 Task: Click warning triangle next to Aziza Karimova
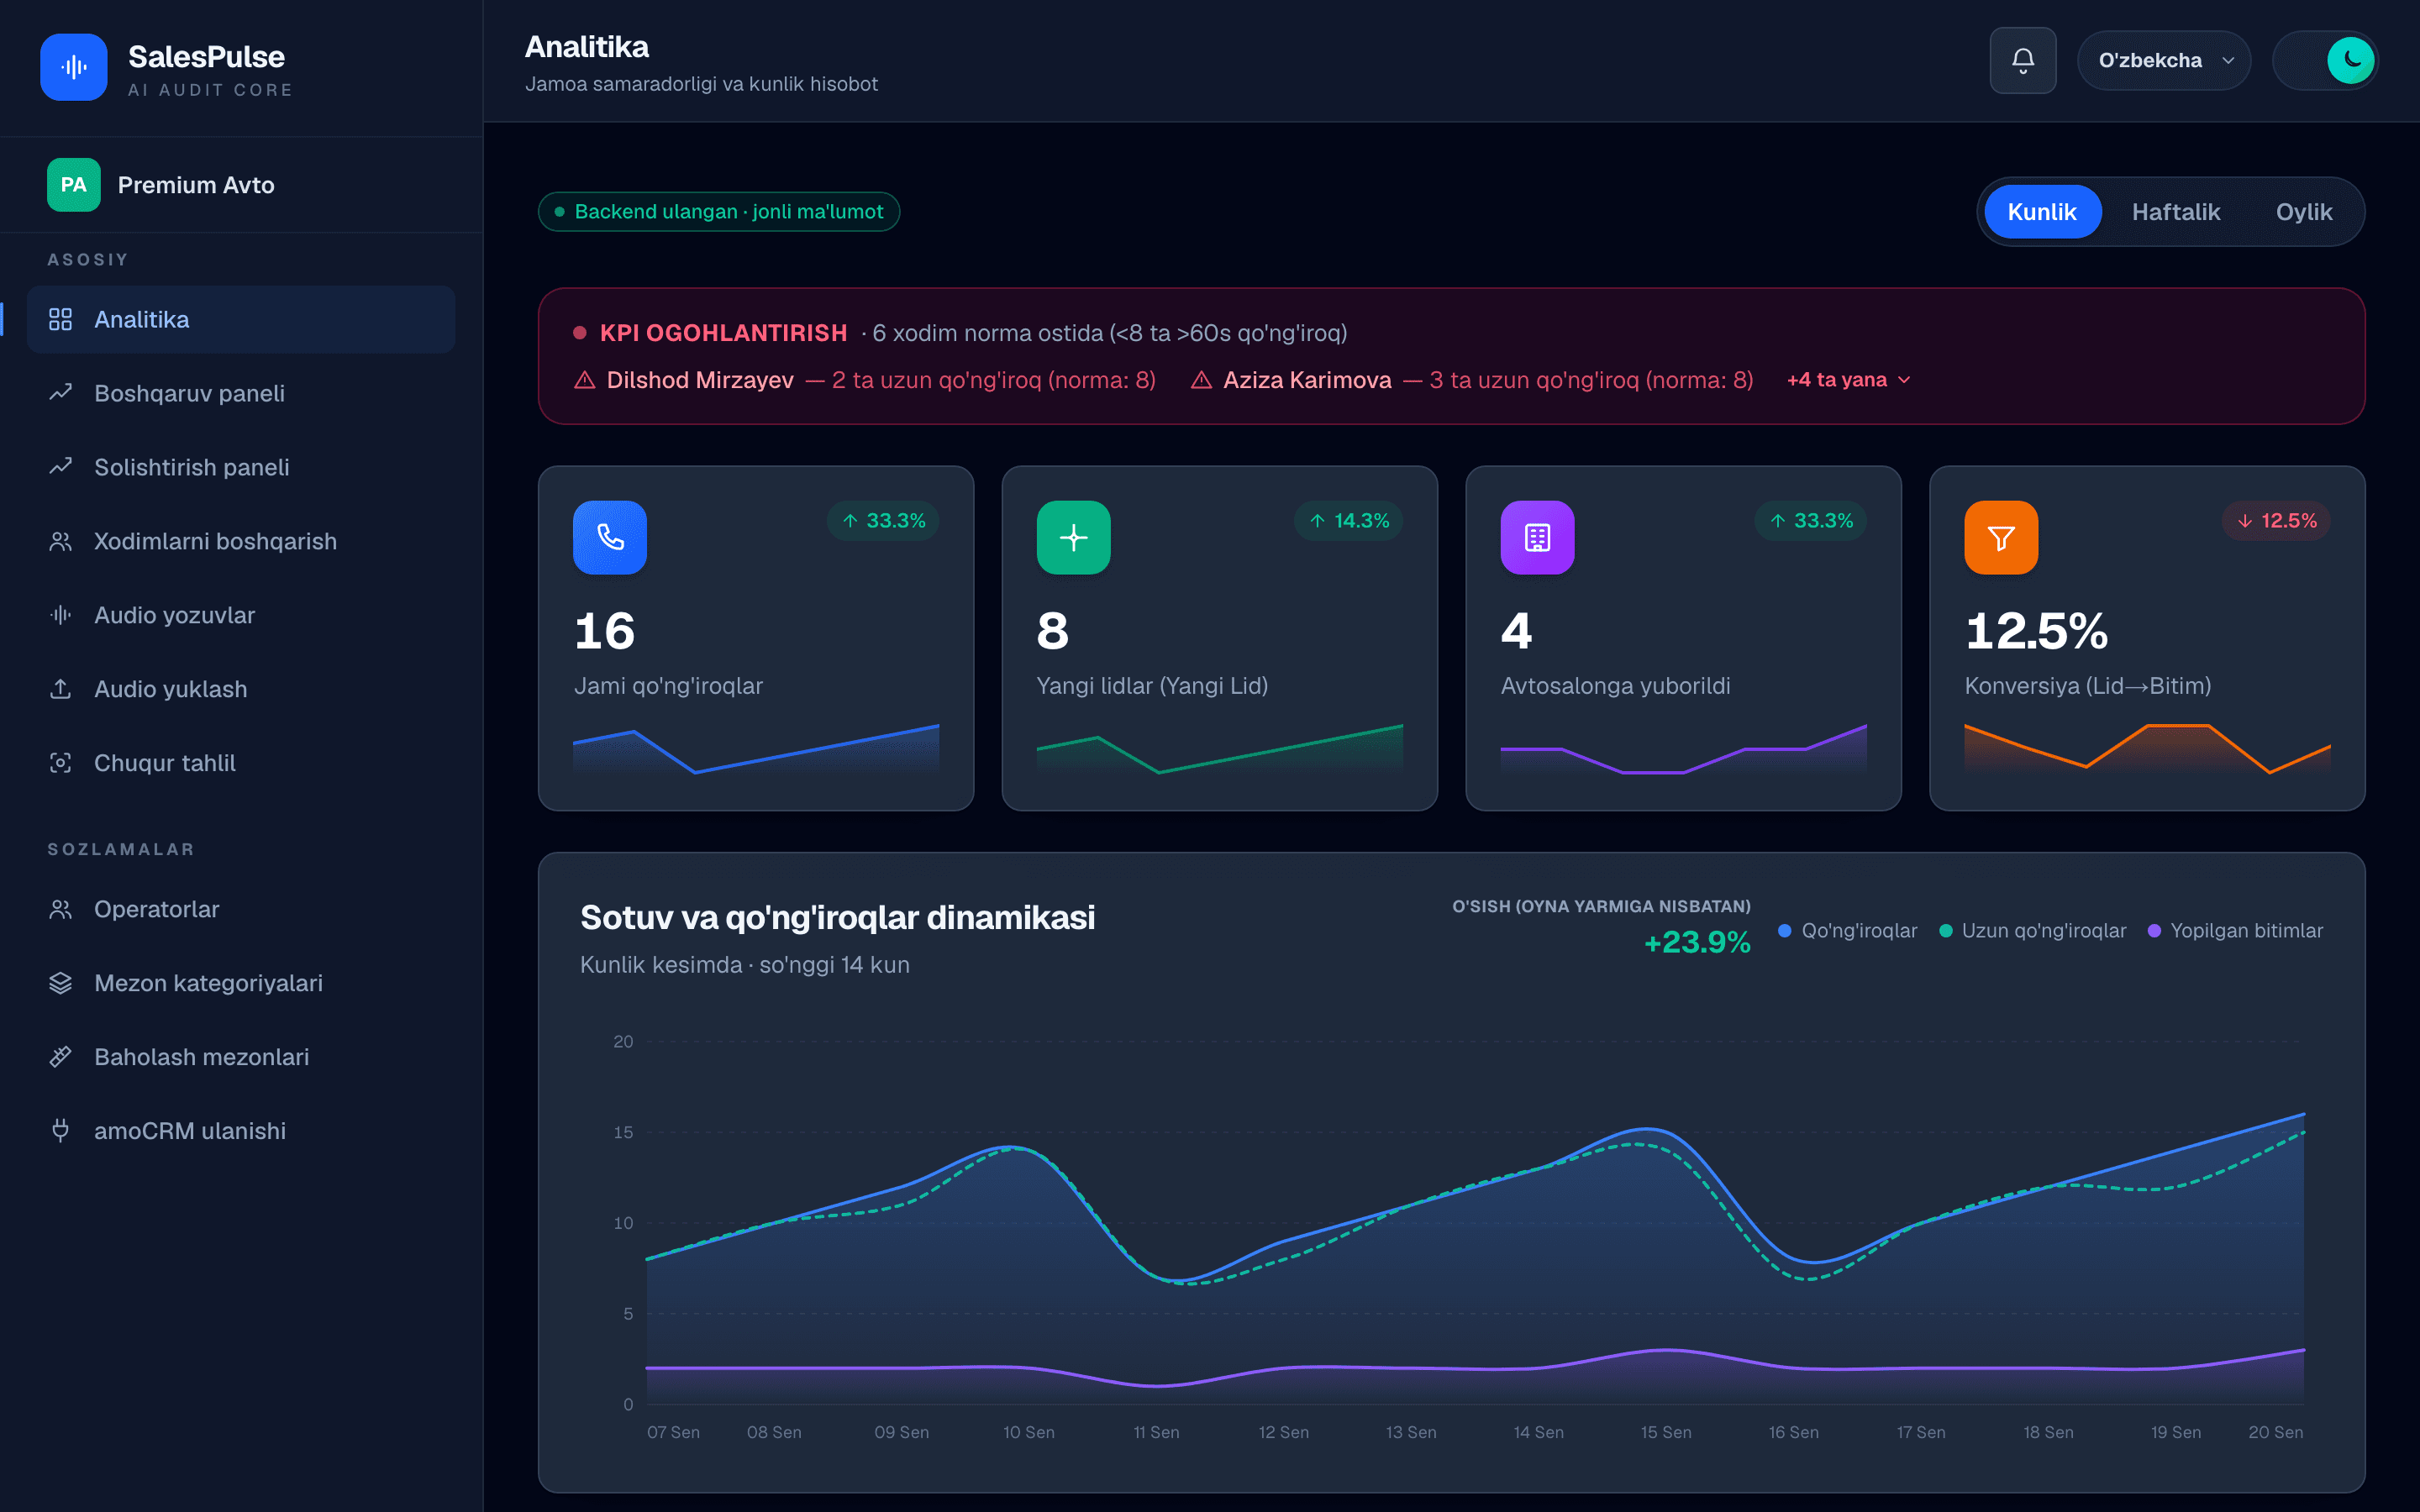1201,380
